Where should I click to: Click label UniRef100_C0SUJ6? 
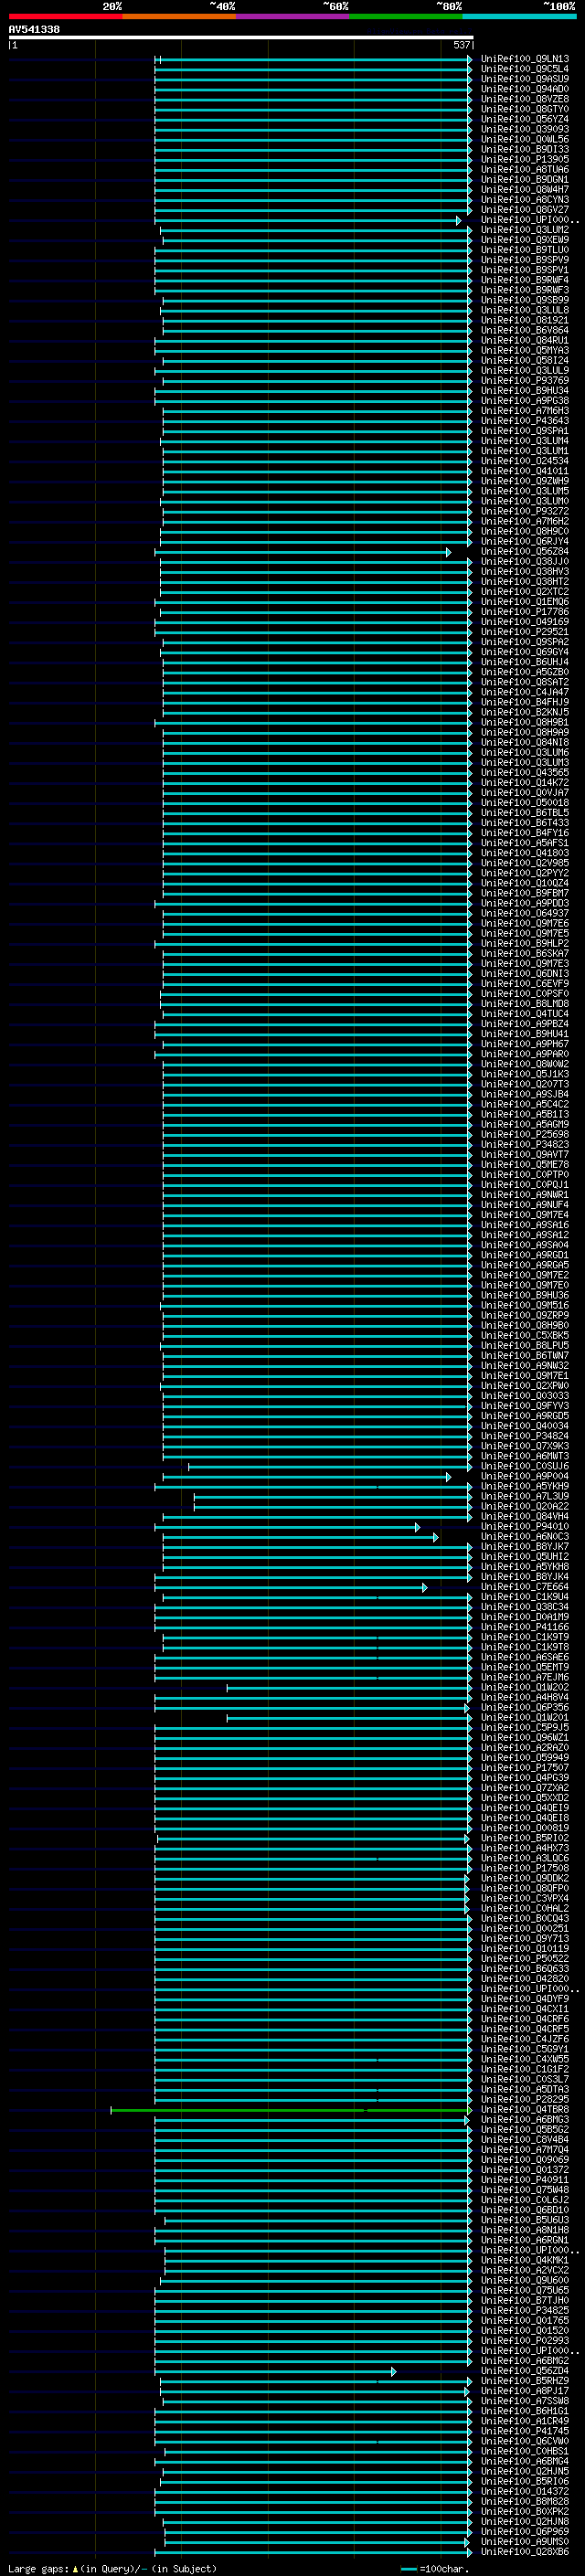pyautogui.click(x=525, y=1466)
